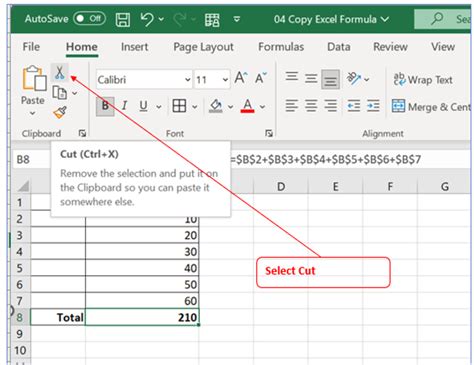Open the View tab

(443, 47)
